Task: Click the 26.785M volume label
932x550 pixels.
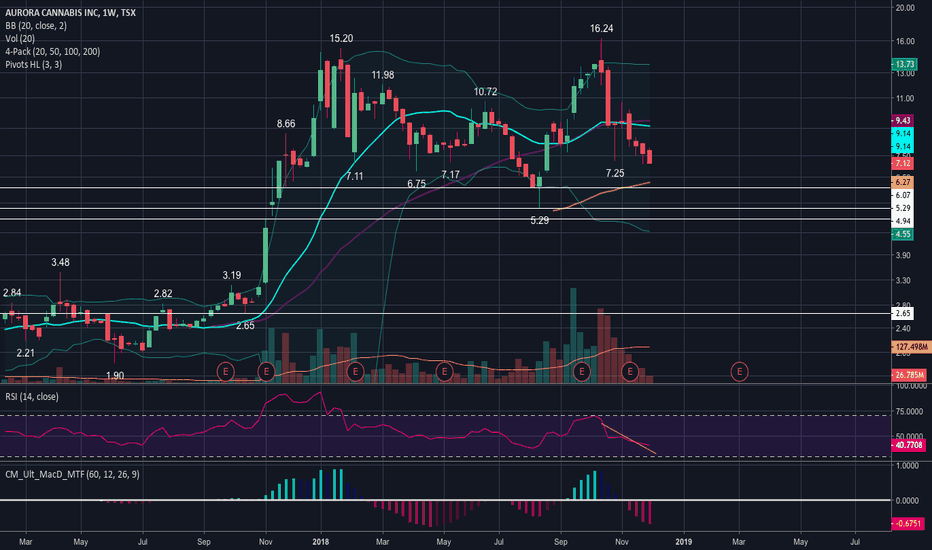Action: tap(909, 375)
